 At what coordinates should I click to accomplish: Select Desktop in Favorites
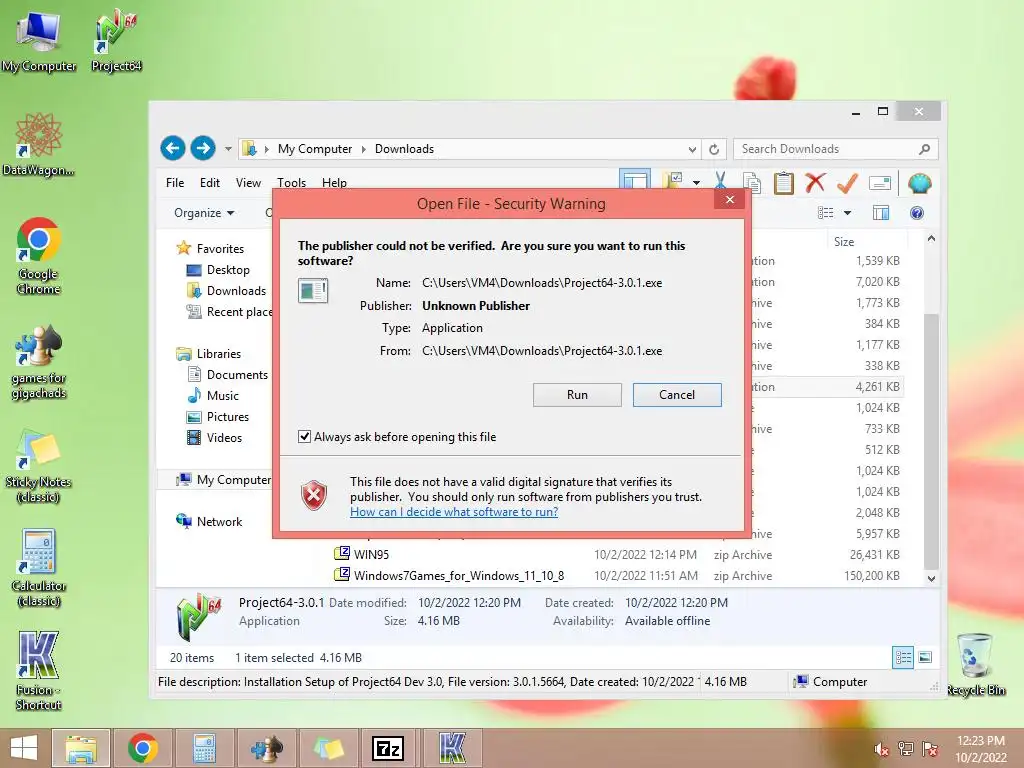point(217,270)
